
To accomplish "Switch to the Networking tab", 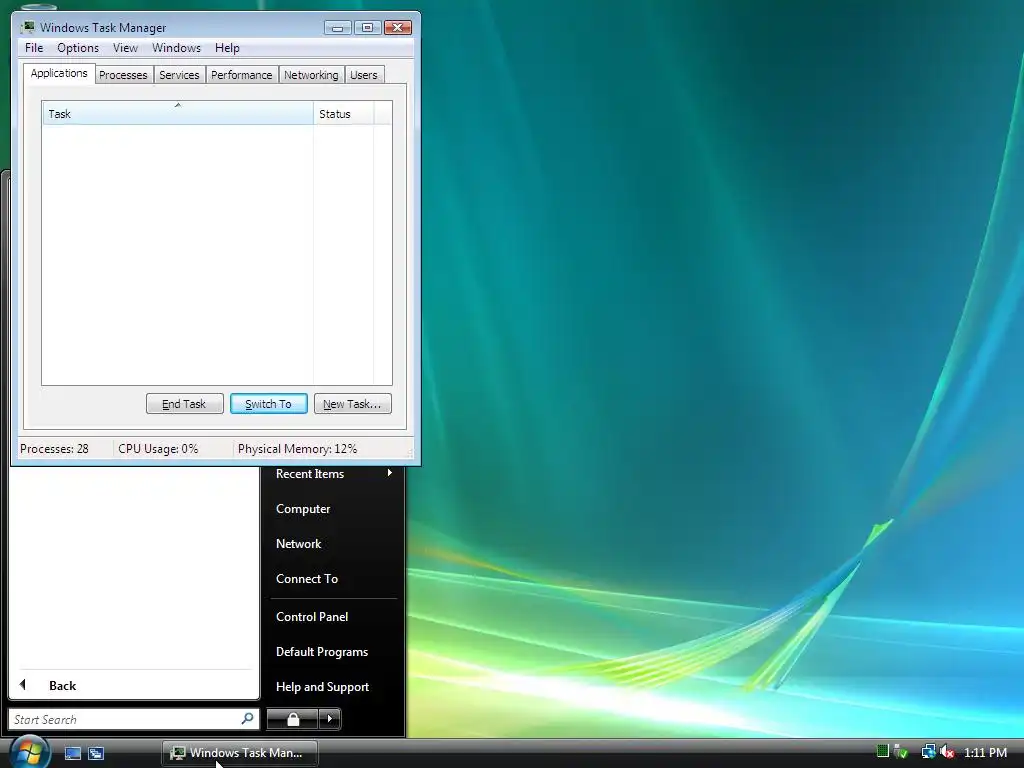I will (x=311, y=75).
